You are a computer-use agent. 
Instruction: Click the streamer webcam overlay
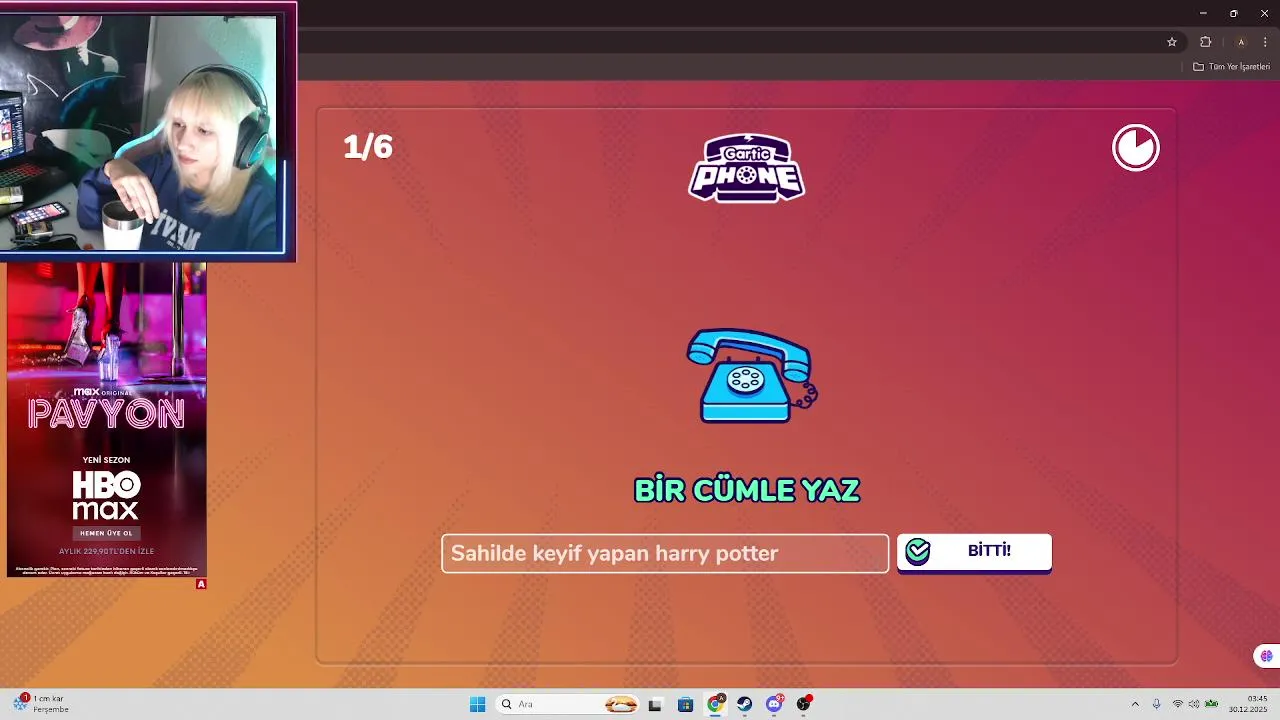[148, 132]
